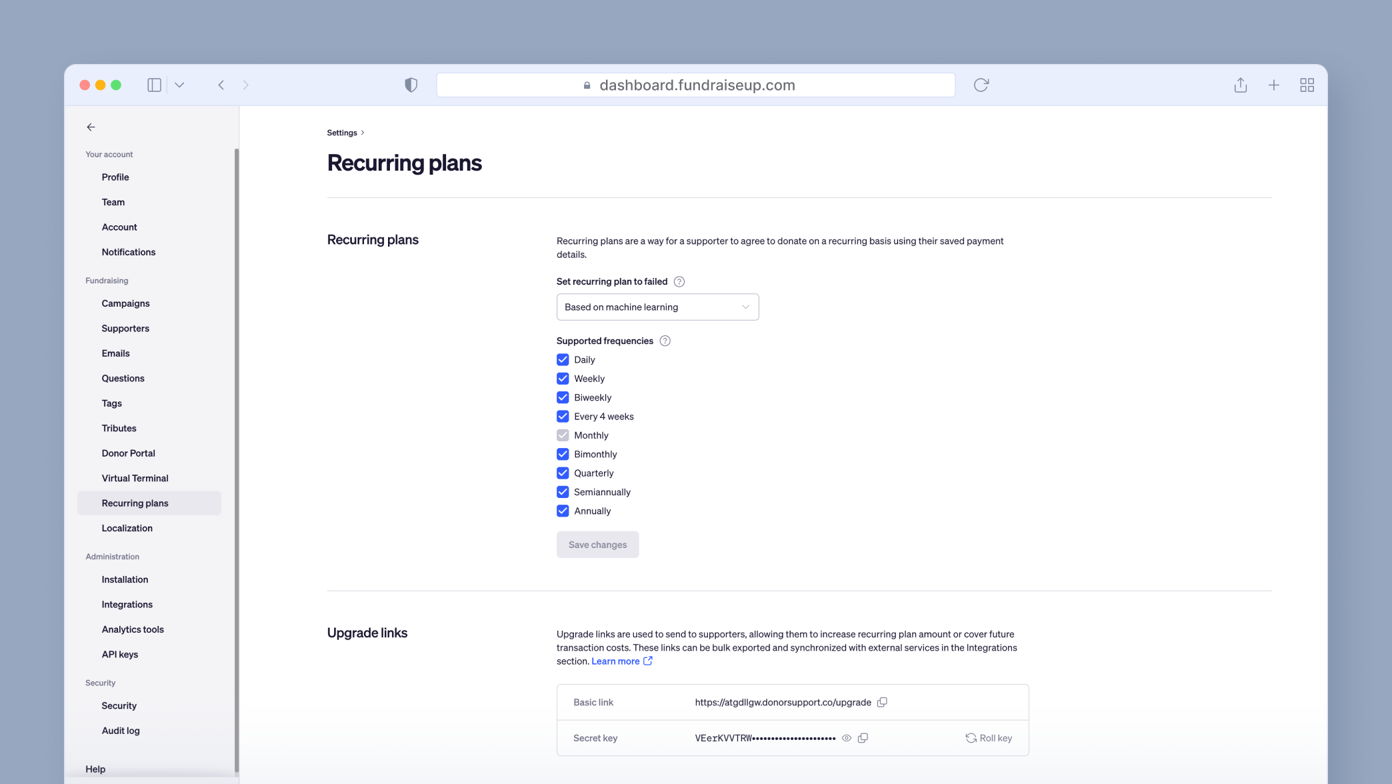Viewport: 1392px width, 784px height.
Task: Uncheck the Every 4 weeks checkbox
Action: pos(563,417)
